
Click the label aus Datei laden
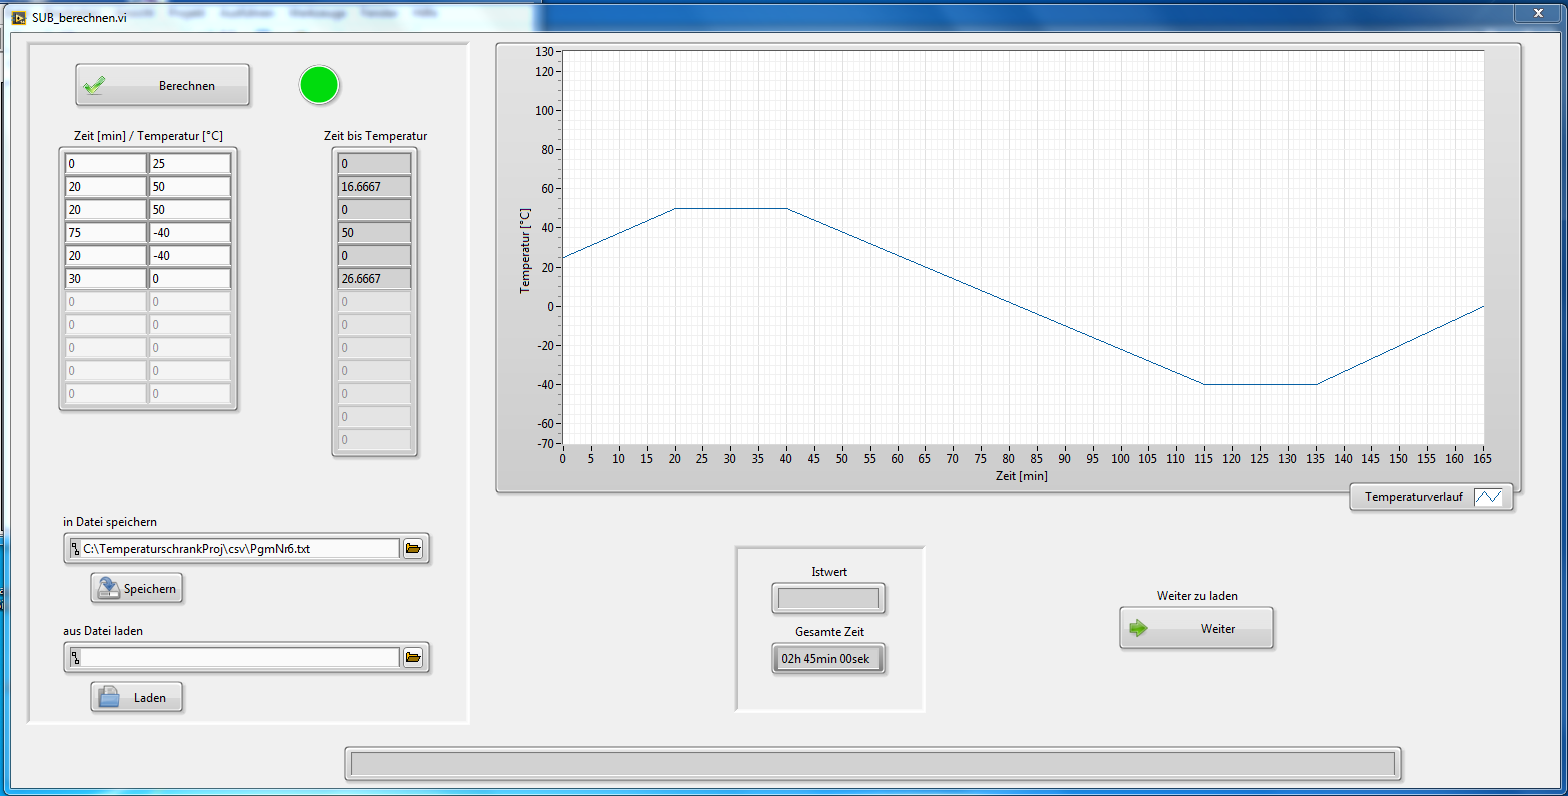[x=103, y=631]
